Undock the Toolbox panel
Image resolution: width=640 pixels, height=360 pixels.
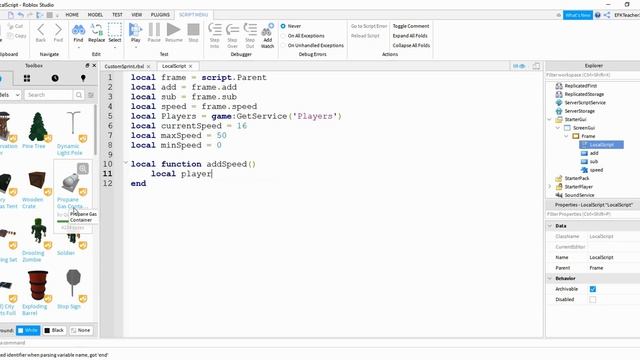pos(87,65)
